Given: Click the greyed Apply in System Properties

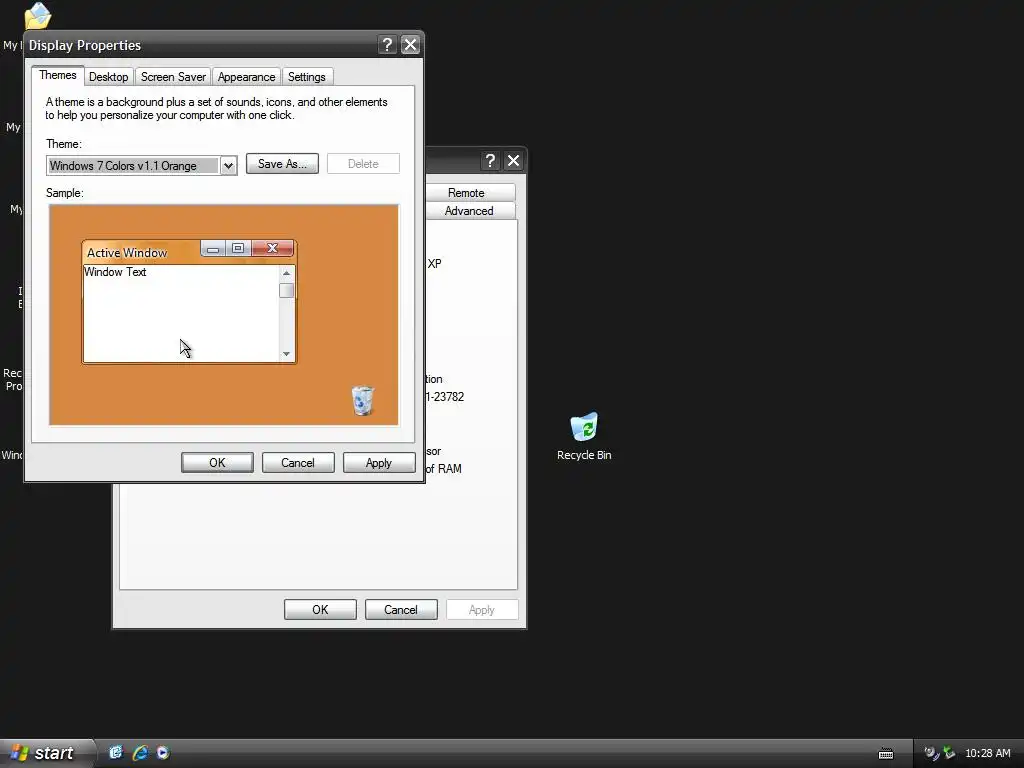Looking at the screenshot, I should [482, 610].
